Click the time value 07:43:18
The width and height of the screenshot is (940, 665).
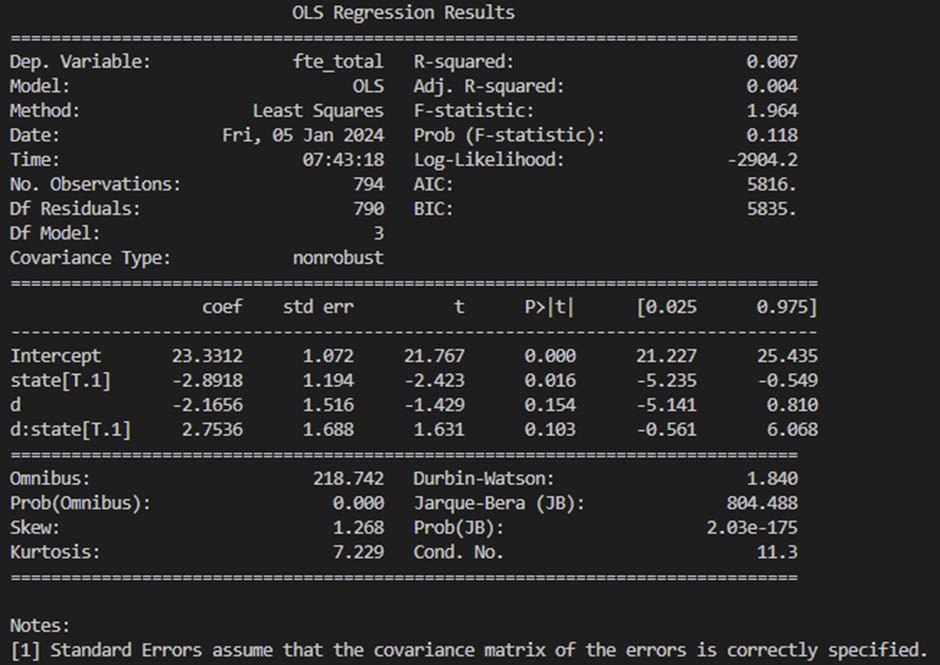(x=343, y=160)
